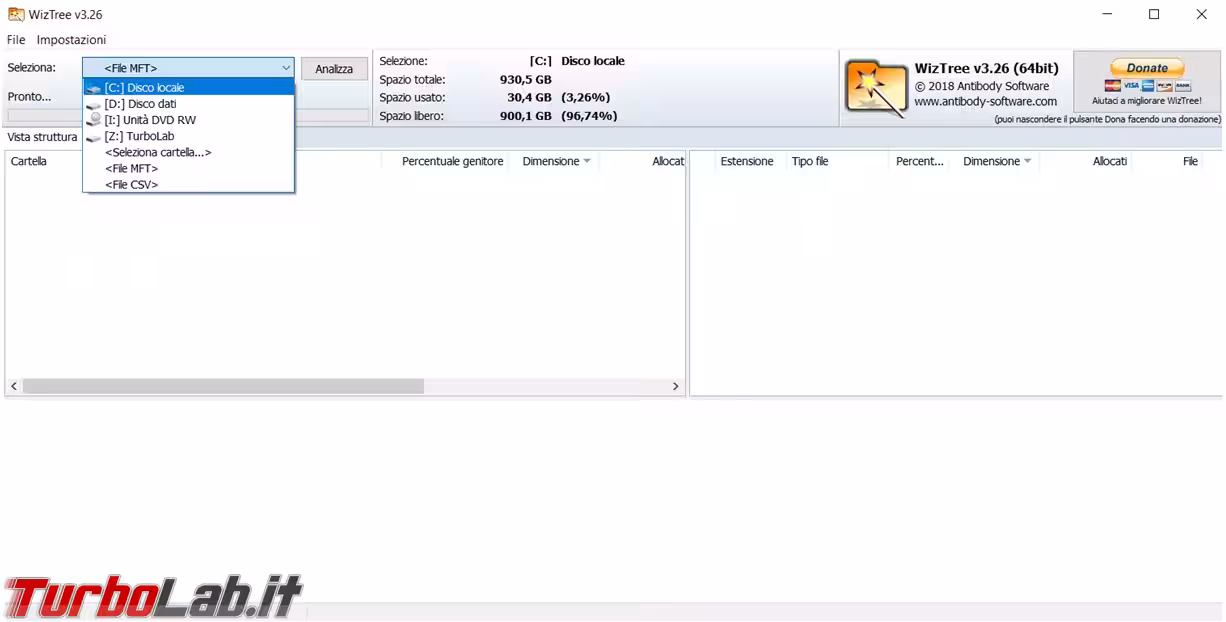Open the Impostazioni menu
This screenshot has width=1226, height=622.
click(x=71, y=40)
